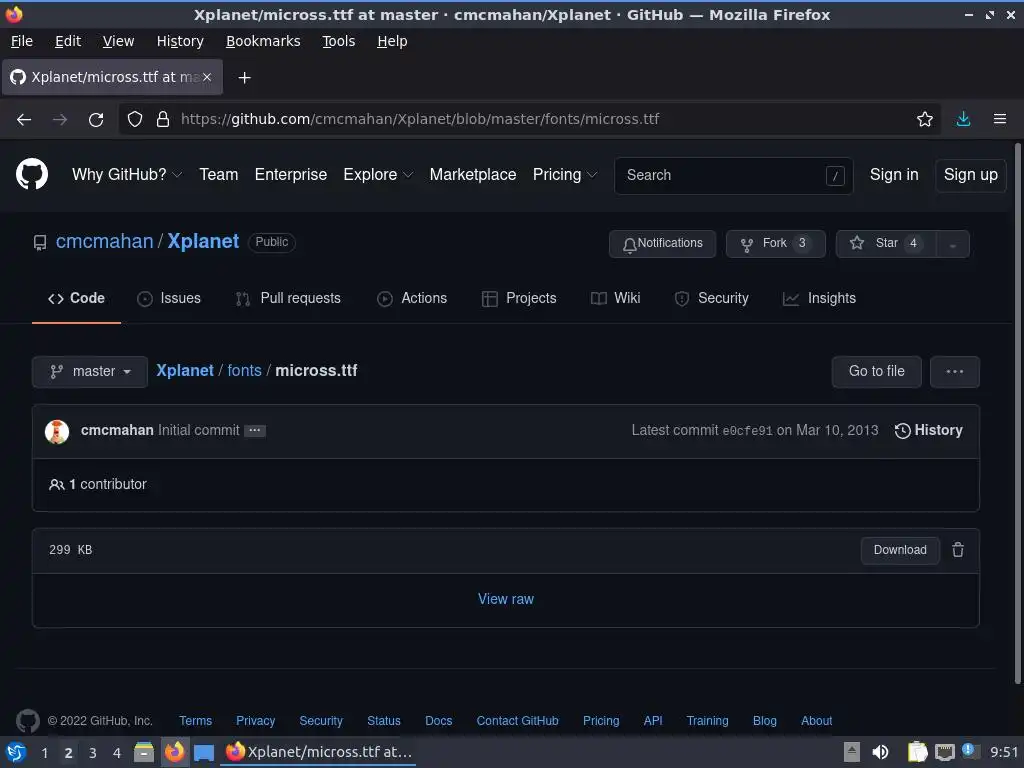Click the trash delete file icon

point(958,550)
